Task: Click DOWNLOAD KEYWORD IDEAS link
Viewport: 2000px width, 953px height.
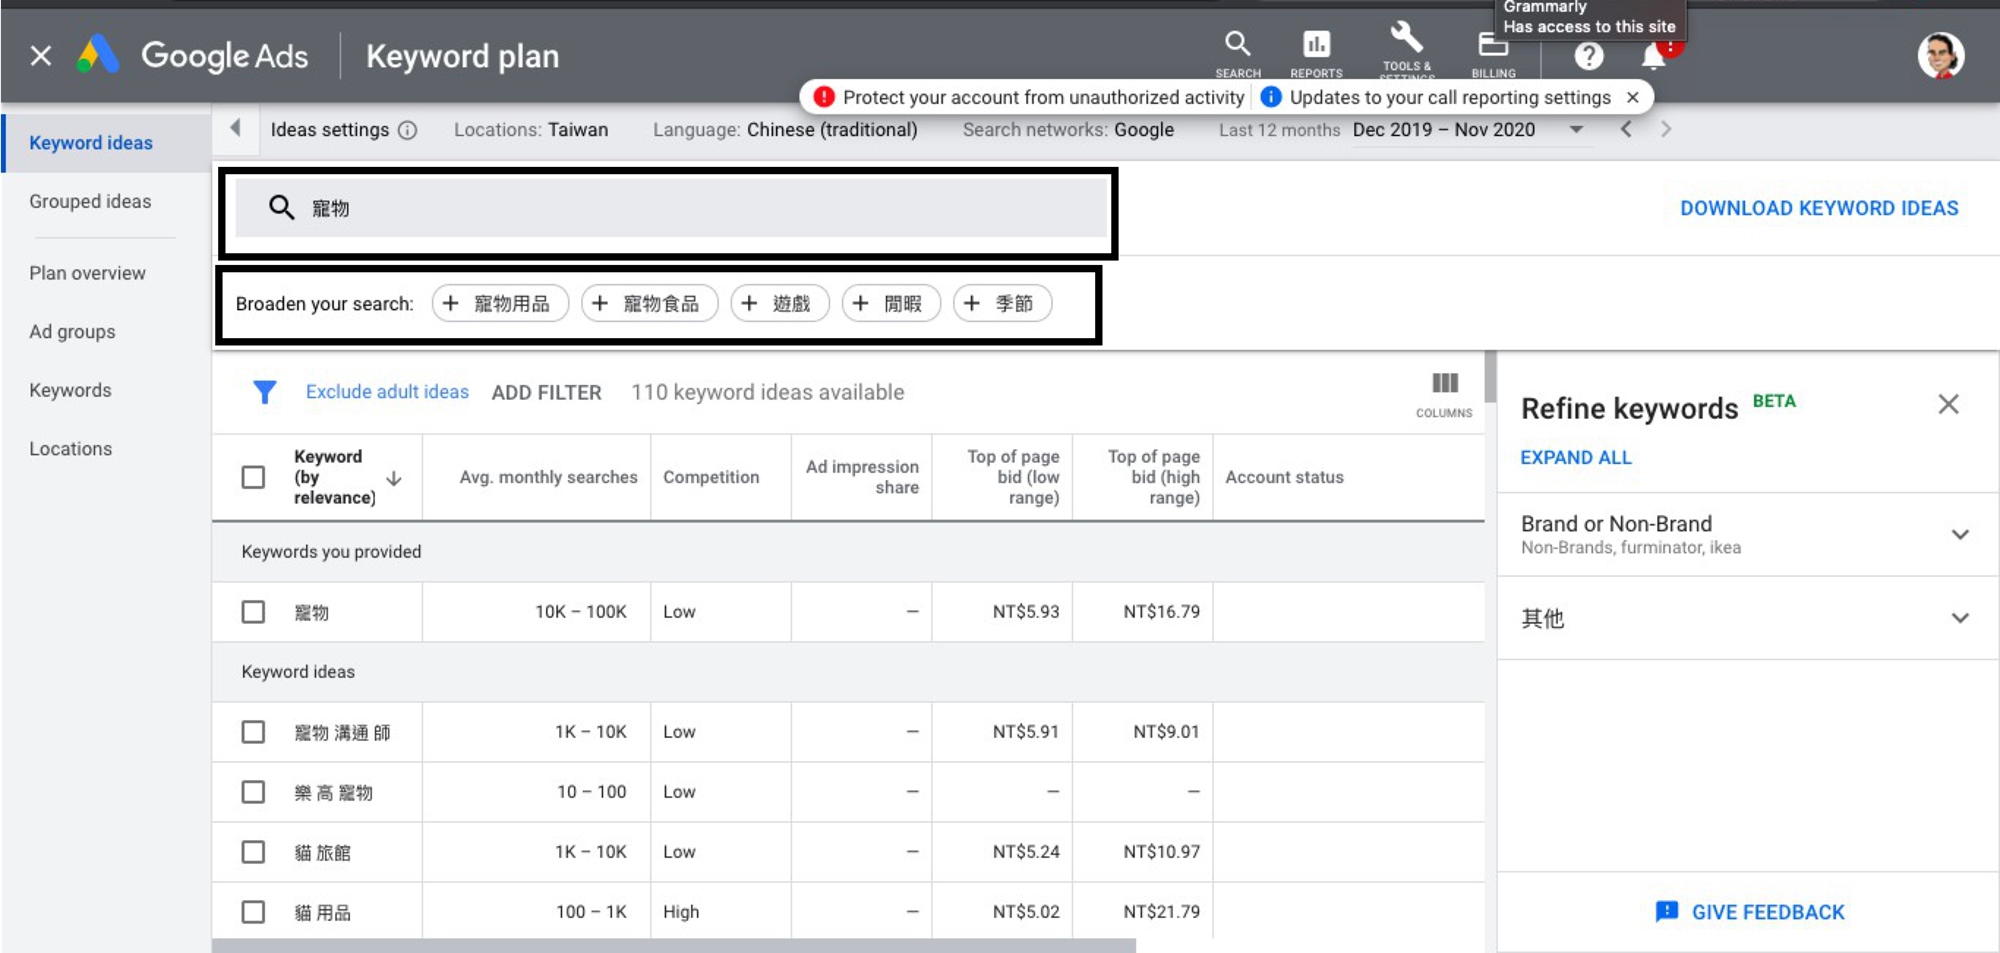Action: (1818, 208)
